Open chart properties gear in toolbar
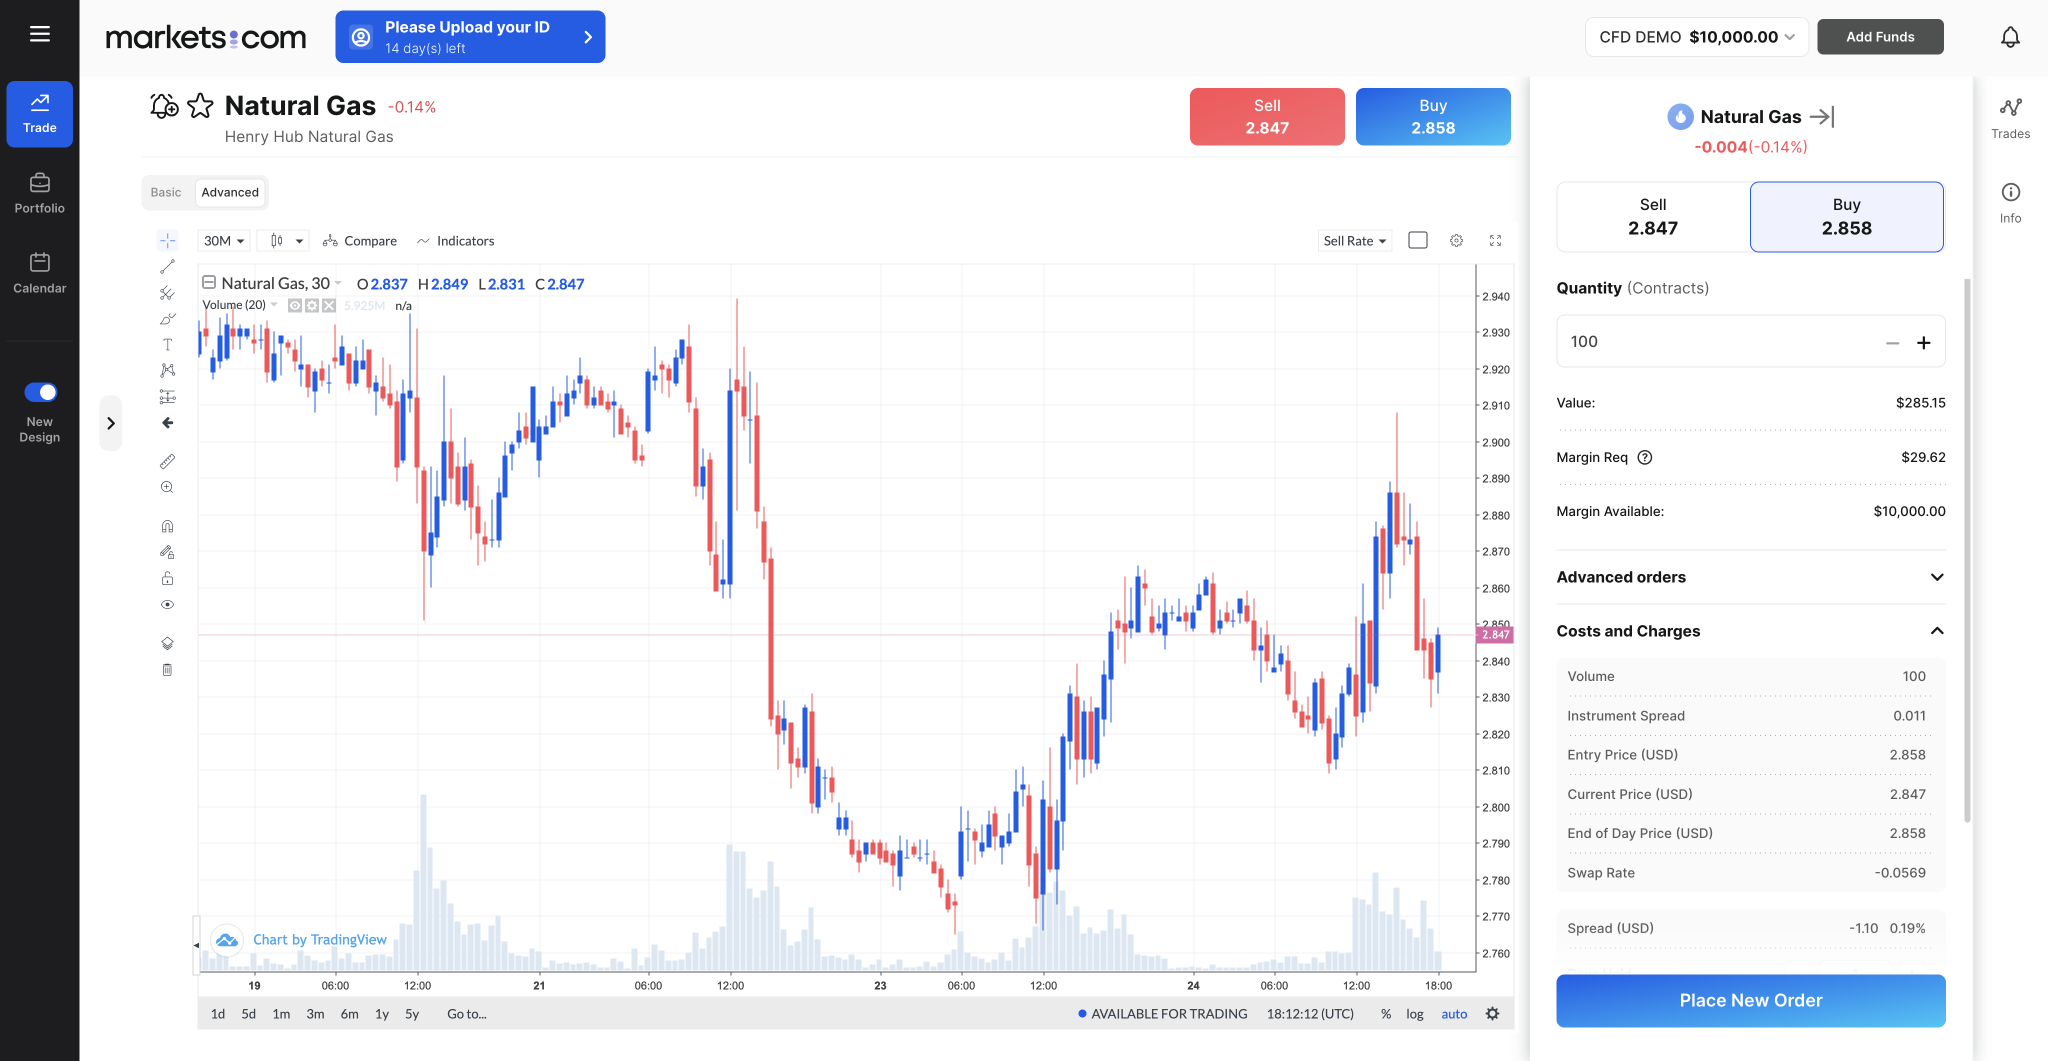This screenshot has width=2048, height=1061. click(x=1456, y=241)
